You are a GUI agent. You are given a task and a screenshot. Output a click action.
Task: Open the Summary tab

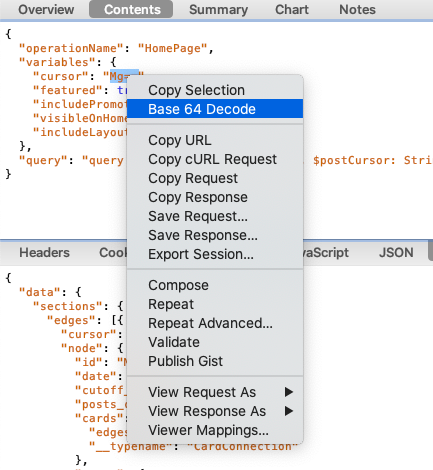[x=218, y=10]
